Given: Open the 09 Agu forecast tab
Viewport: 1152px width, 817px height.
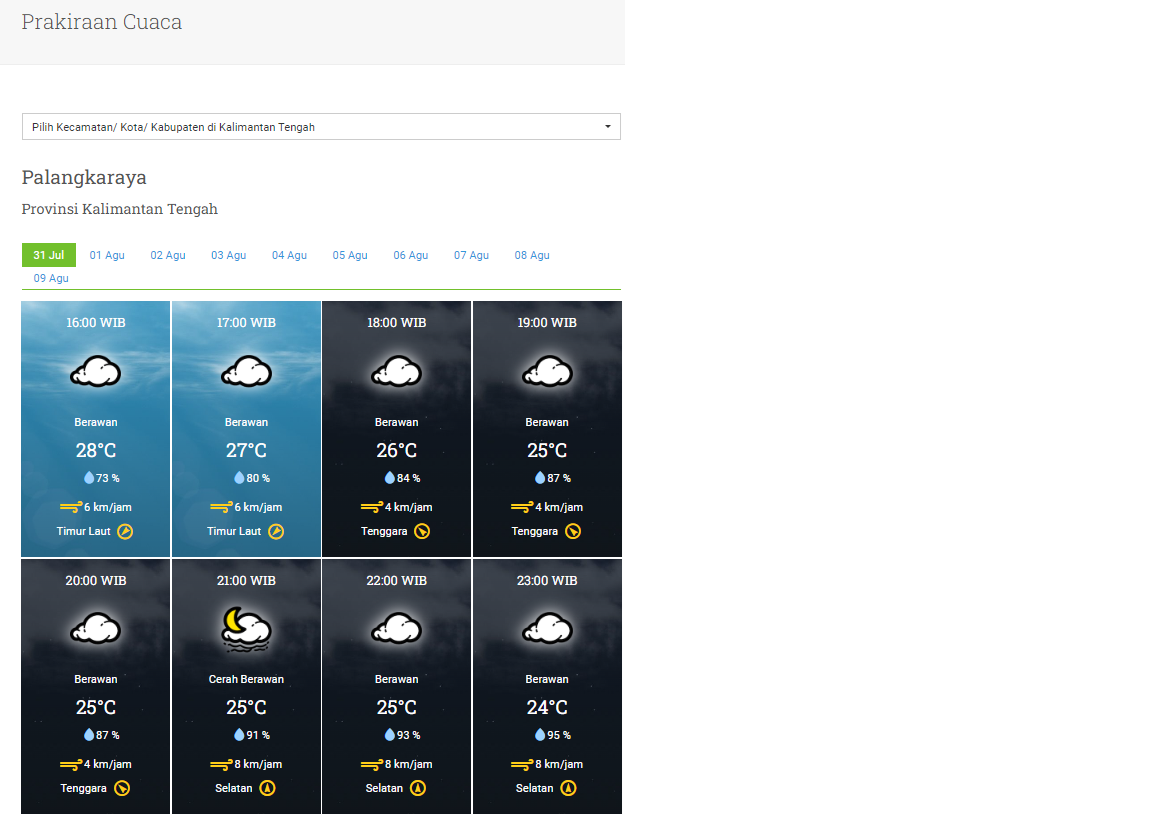Looking at the screenshot, I should tap(51, 278).
